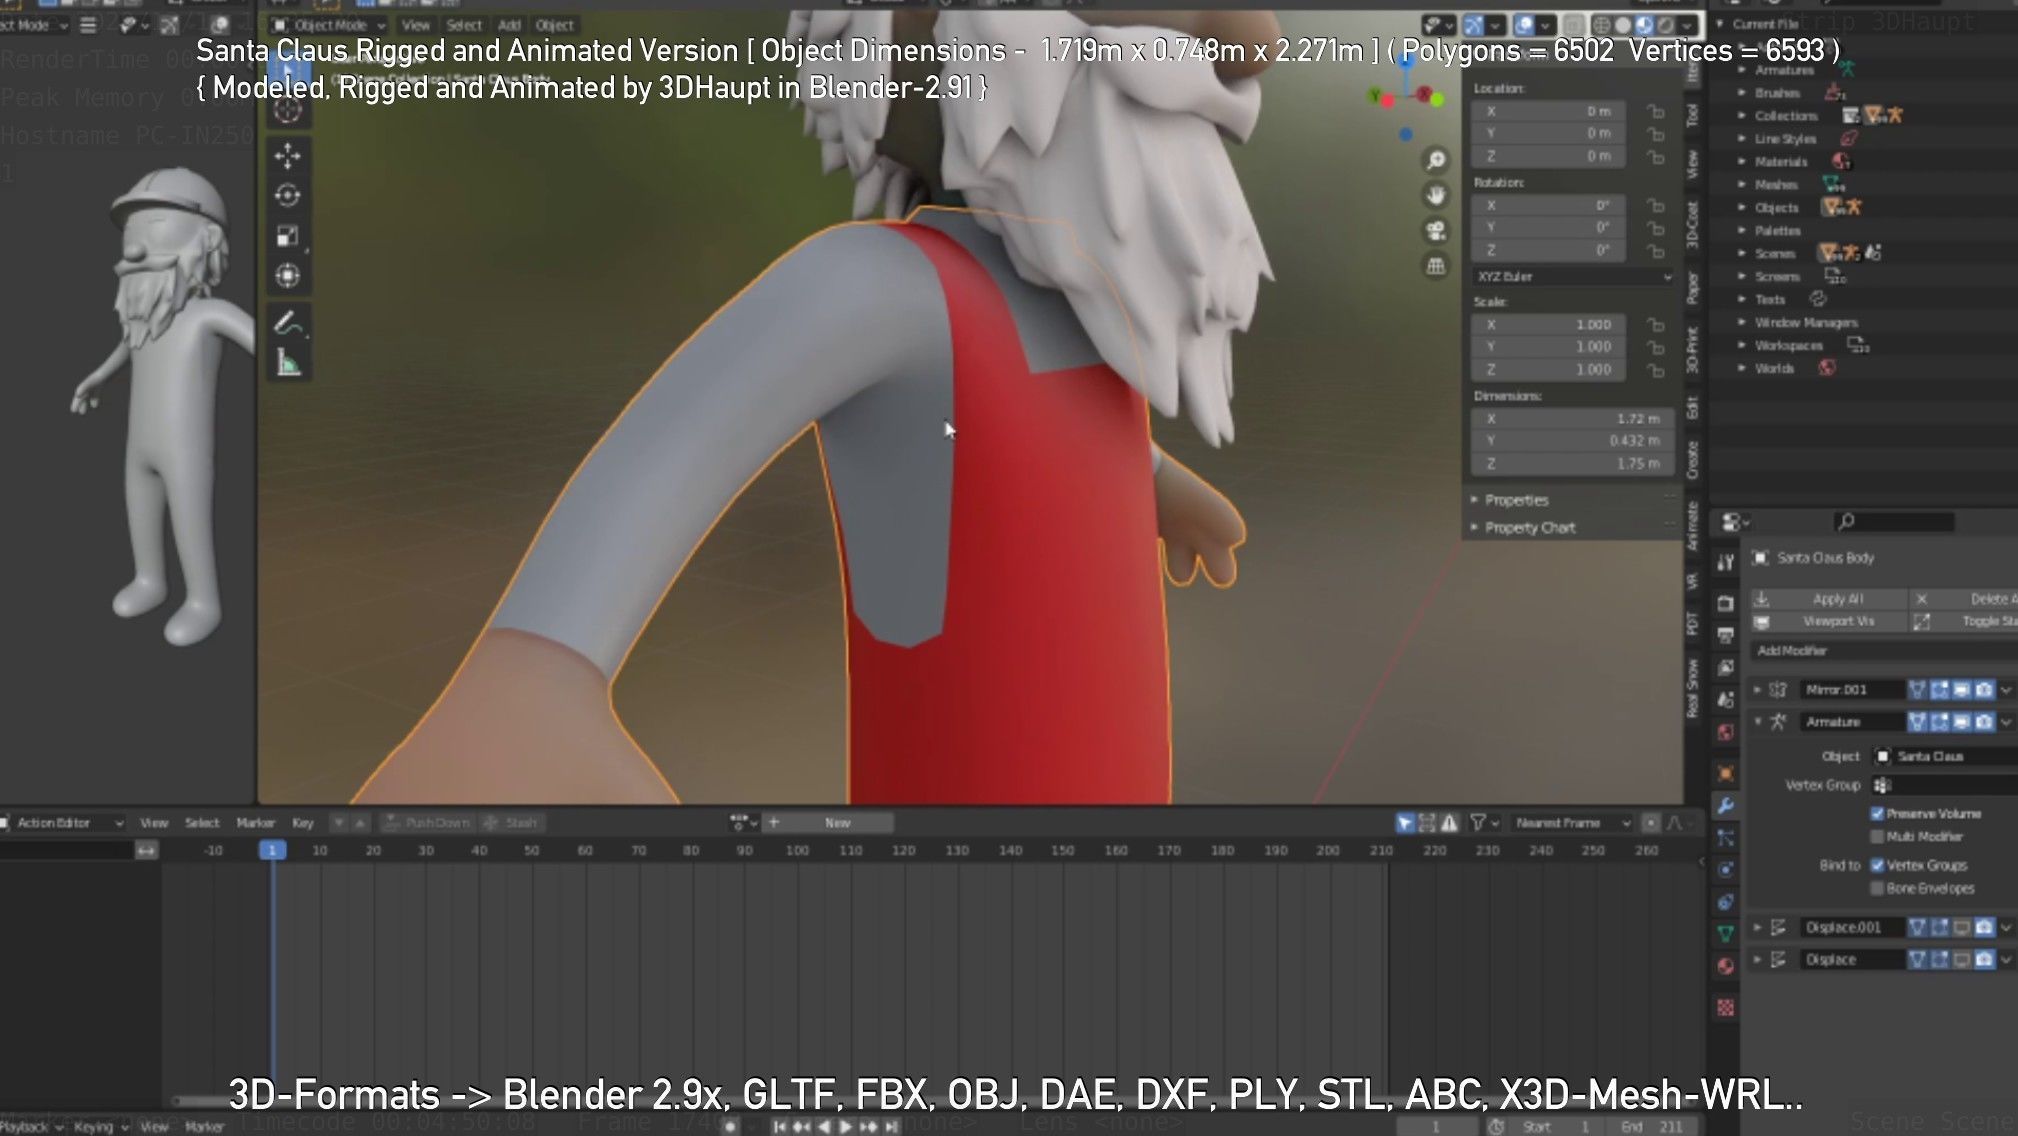
Task: Select the Rotate tool in viewport toolbar
Action: coord(288,196)
